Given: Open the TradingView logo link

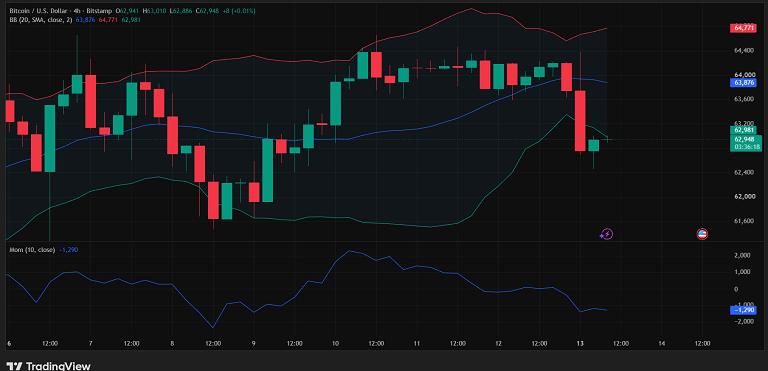Looking at the screenshot, I should click(x=49, y=366).
